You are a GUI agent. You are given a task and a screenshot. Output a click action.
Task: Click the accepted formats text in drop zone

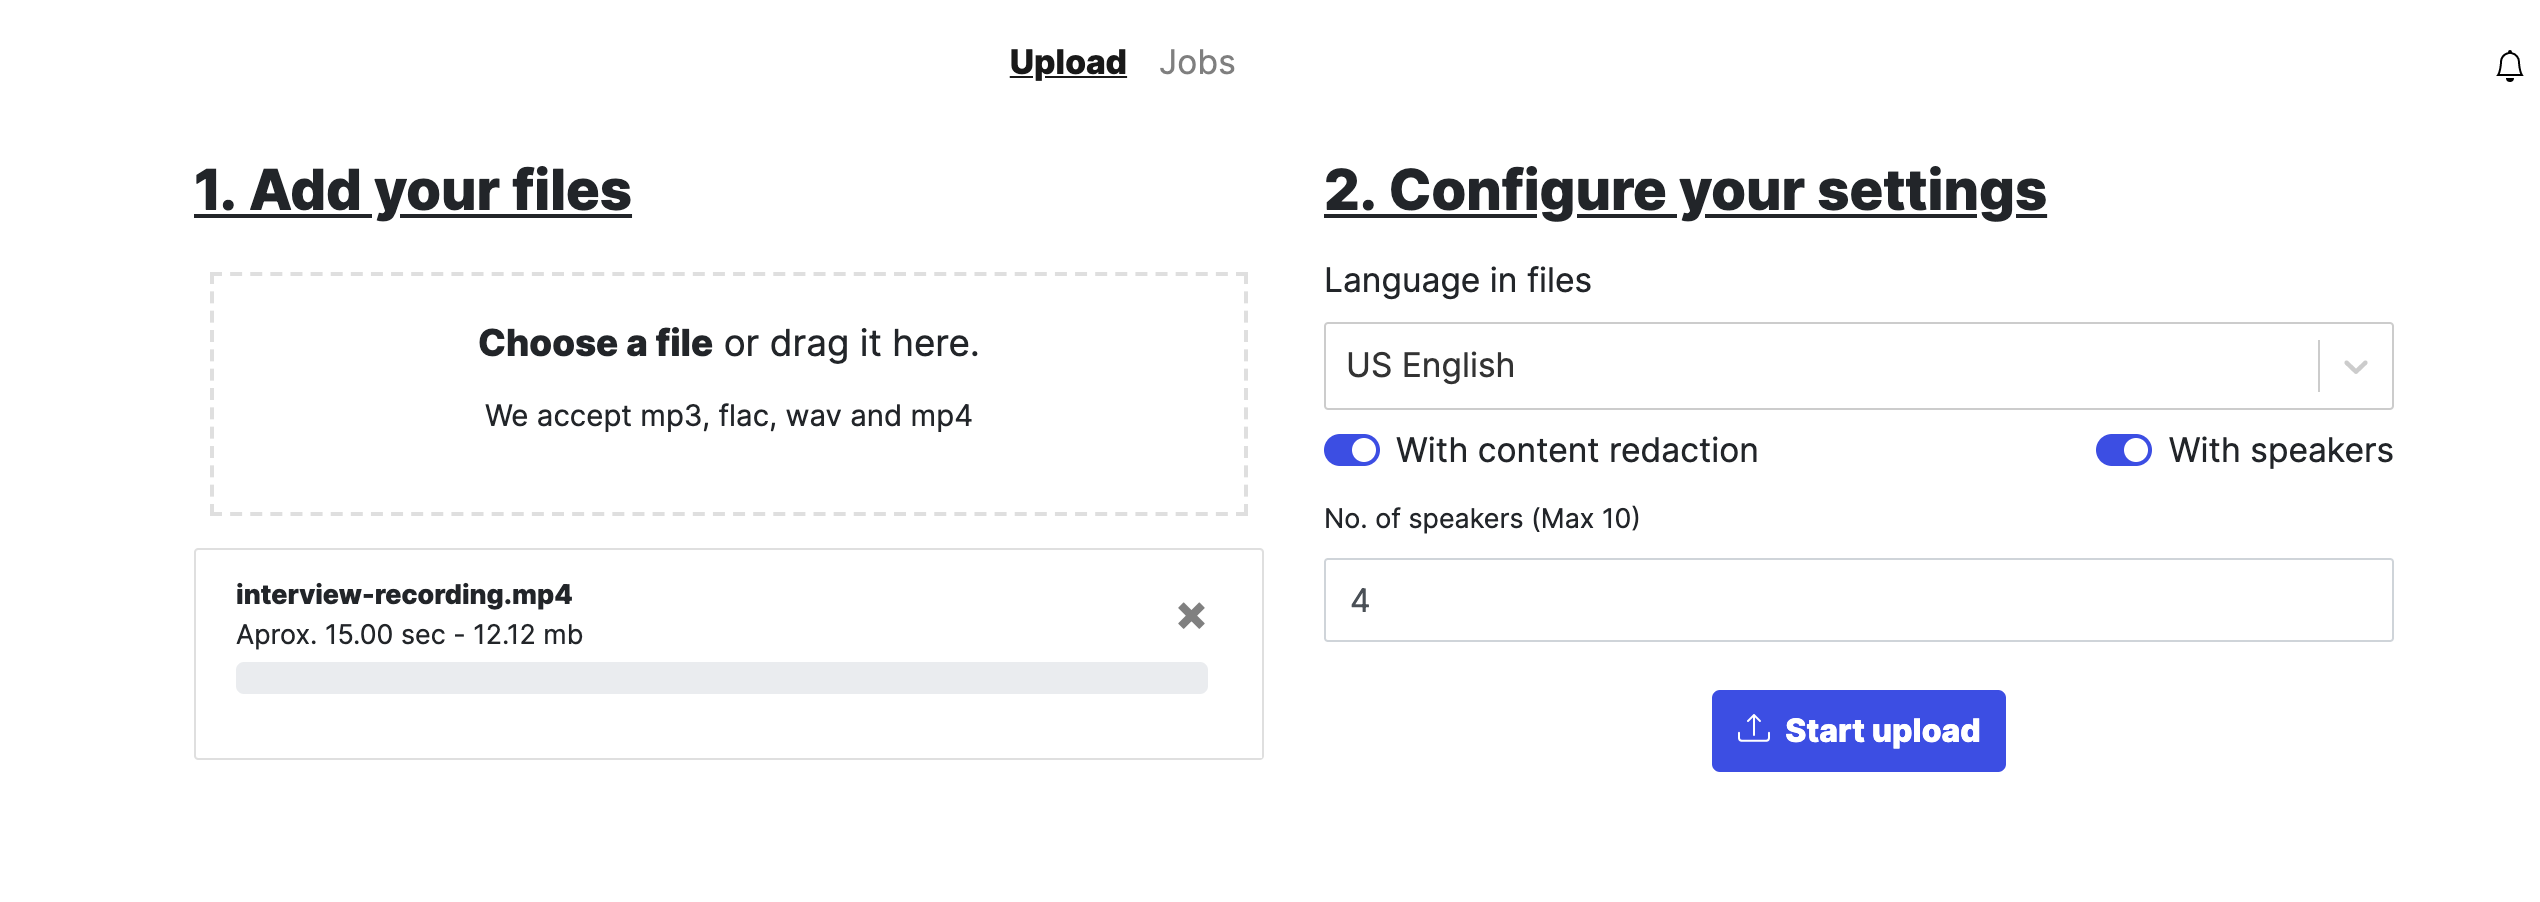click(728, 416)
